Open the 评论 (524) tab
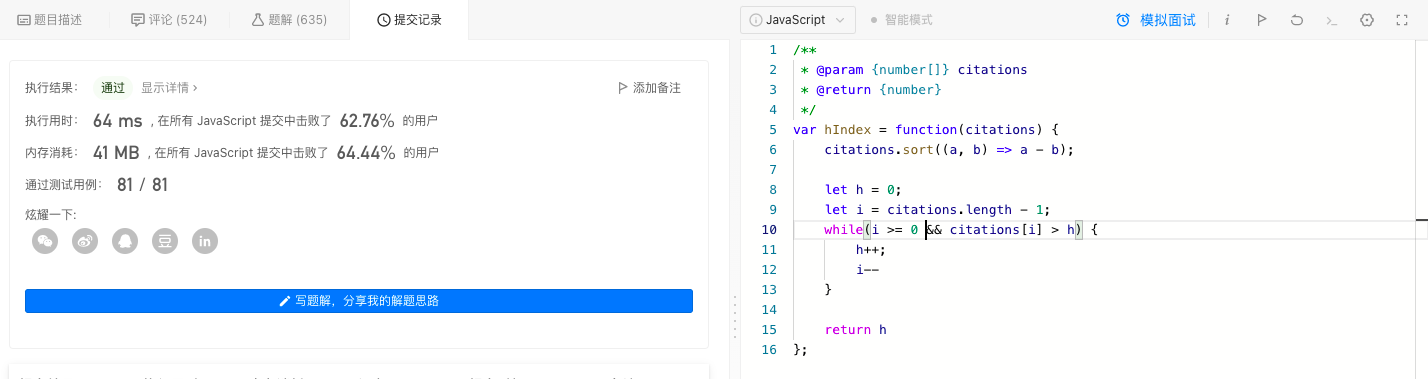This screenshot has height=379, width=1428. pos(168,20)
